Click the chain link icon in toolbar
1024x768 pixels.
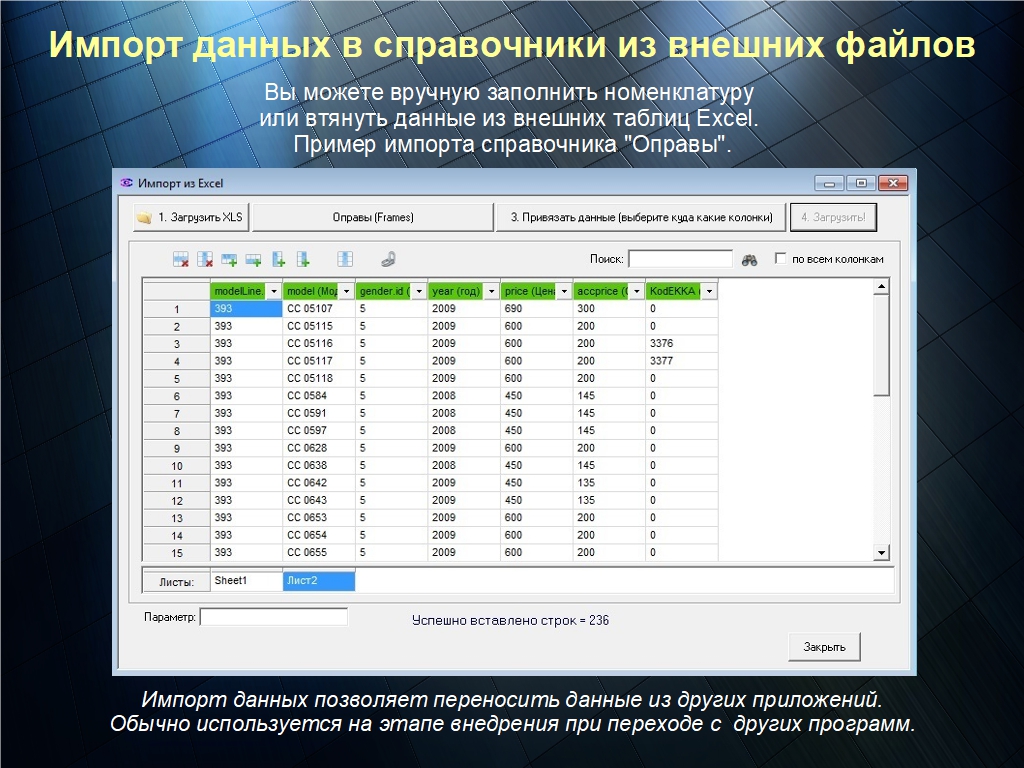click(388, 259)
